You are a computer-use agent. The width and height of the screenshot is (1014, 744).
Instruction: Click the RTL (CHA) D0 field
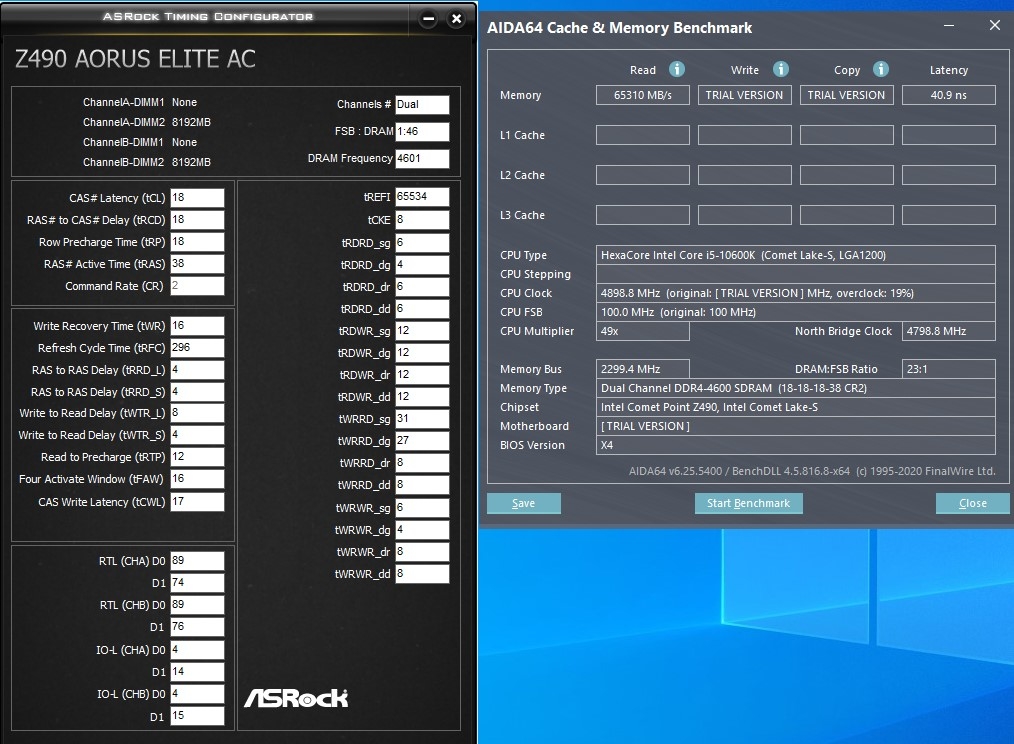click(197, 561)
